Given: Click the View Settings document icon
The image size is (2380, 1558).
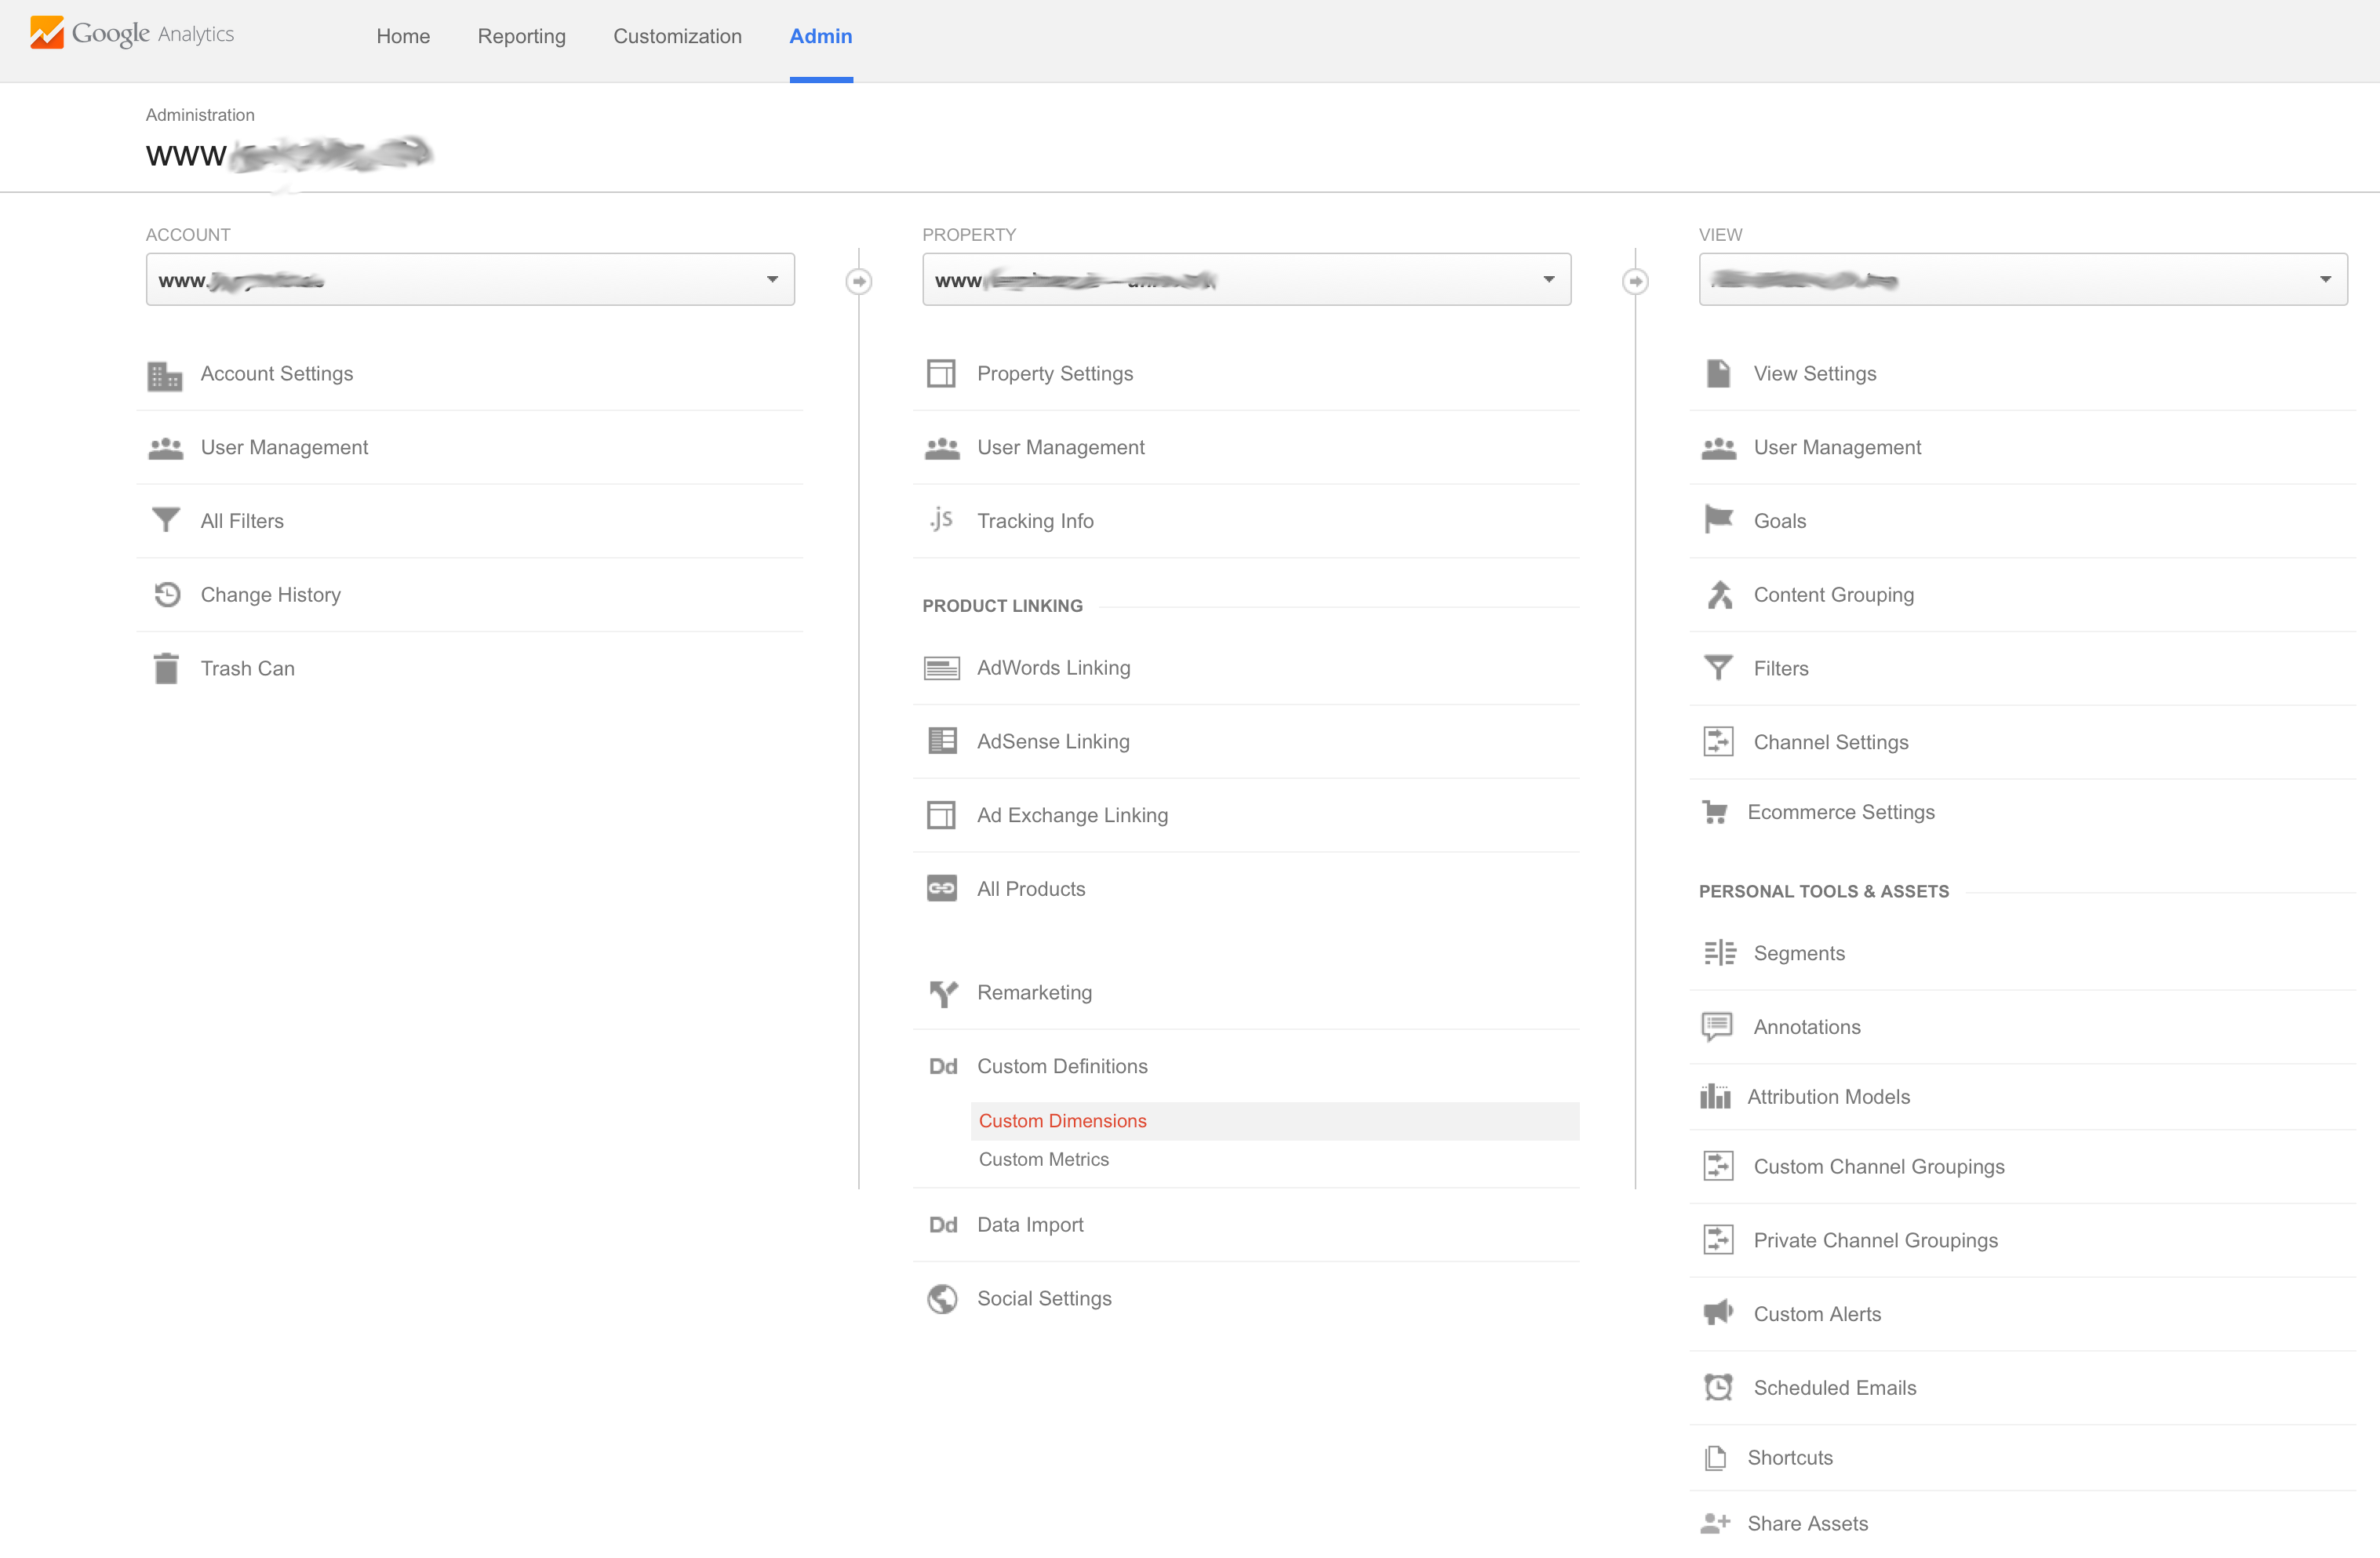Looking at the screenshot, I should pyautogui.click(x=1718, y=373).
